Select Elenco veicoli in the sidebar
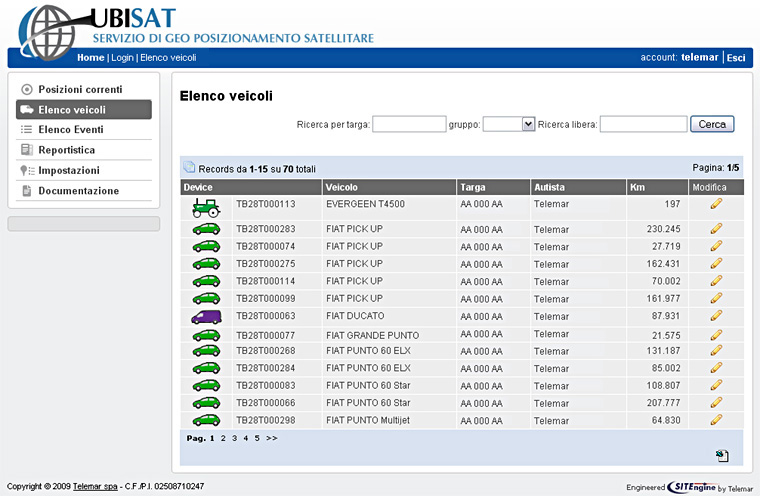 [83, 110]
